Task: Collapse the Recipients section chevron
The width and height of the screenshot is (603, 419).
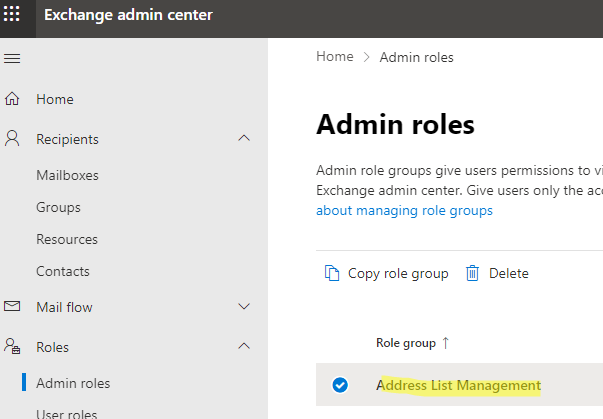Action: point(244,138)
